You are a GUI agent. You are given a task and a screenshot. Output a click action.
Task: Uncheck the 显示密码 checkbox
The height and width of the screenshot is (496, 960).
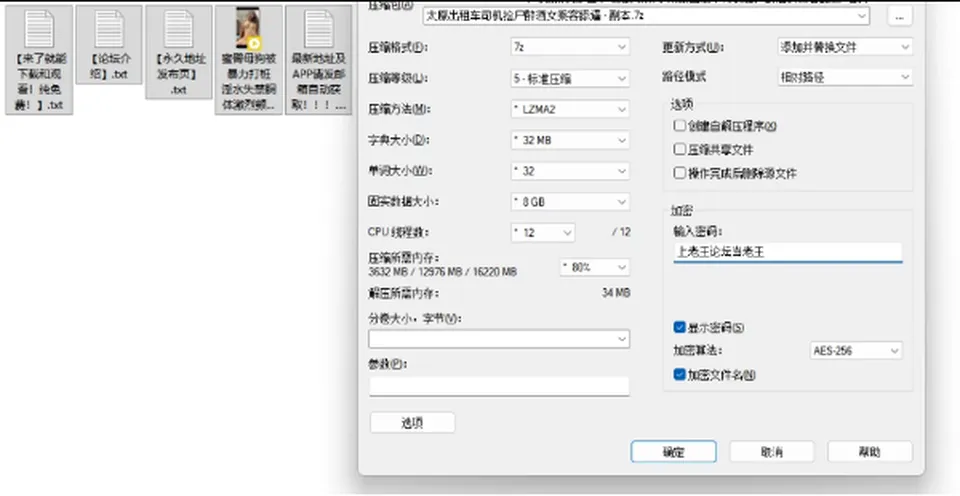679,328
